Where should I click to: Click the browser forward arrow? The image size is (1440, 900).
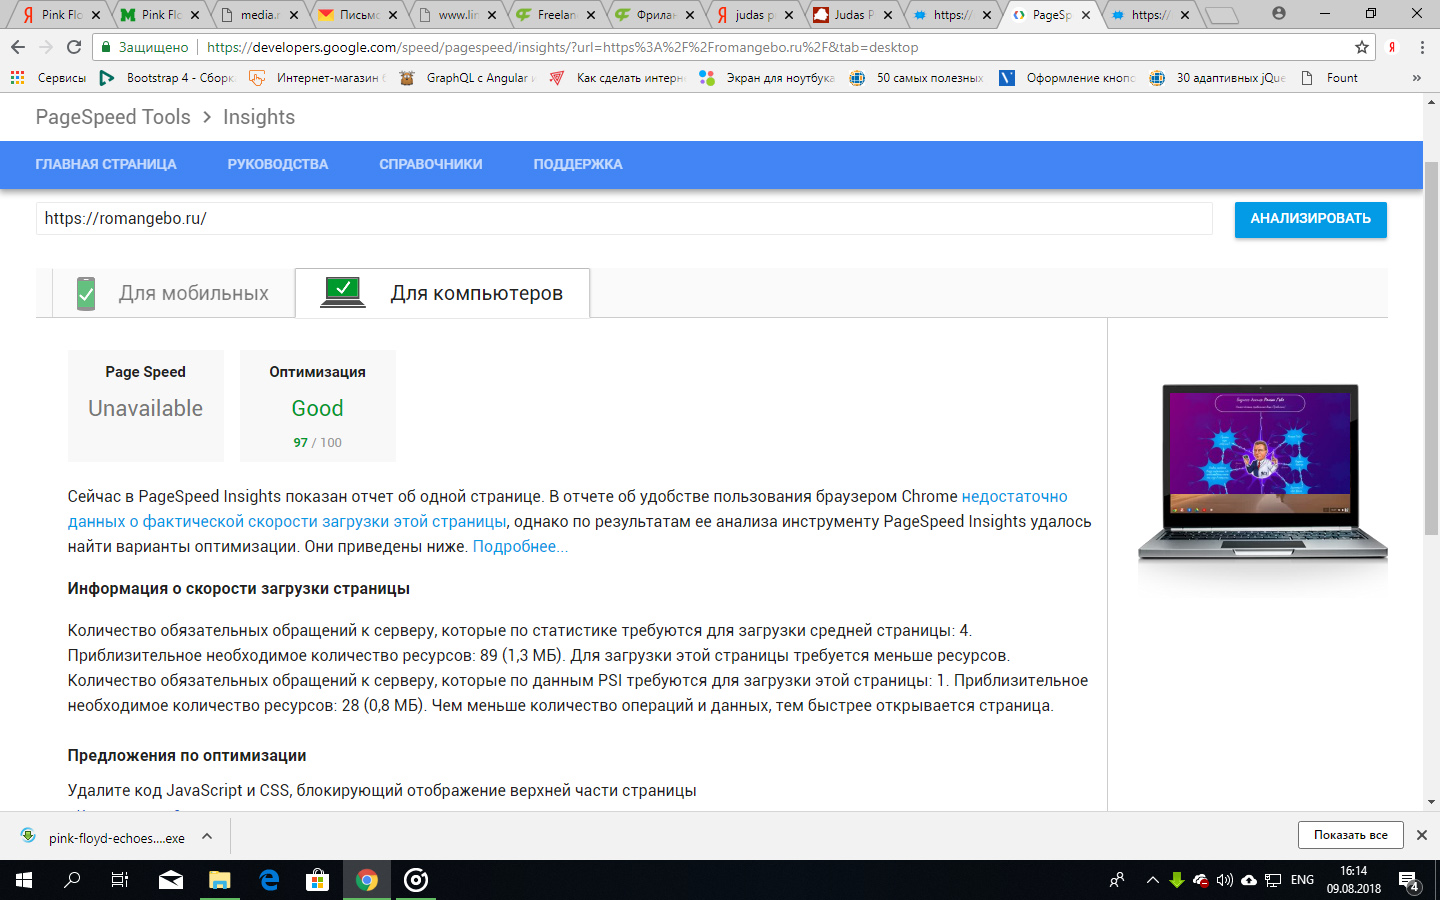(46, 47)
